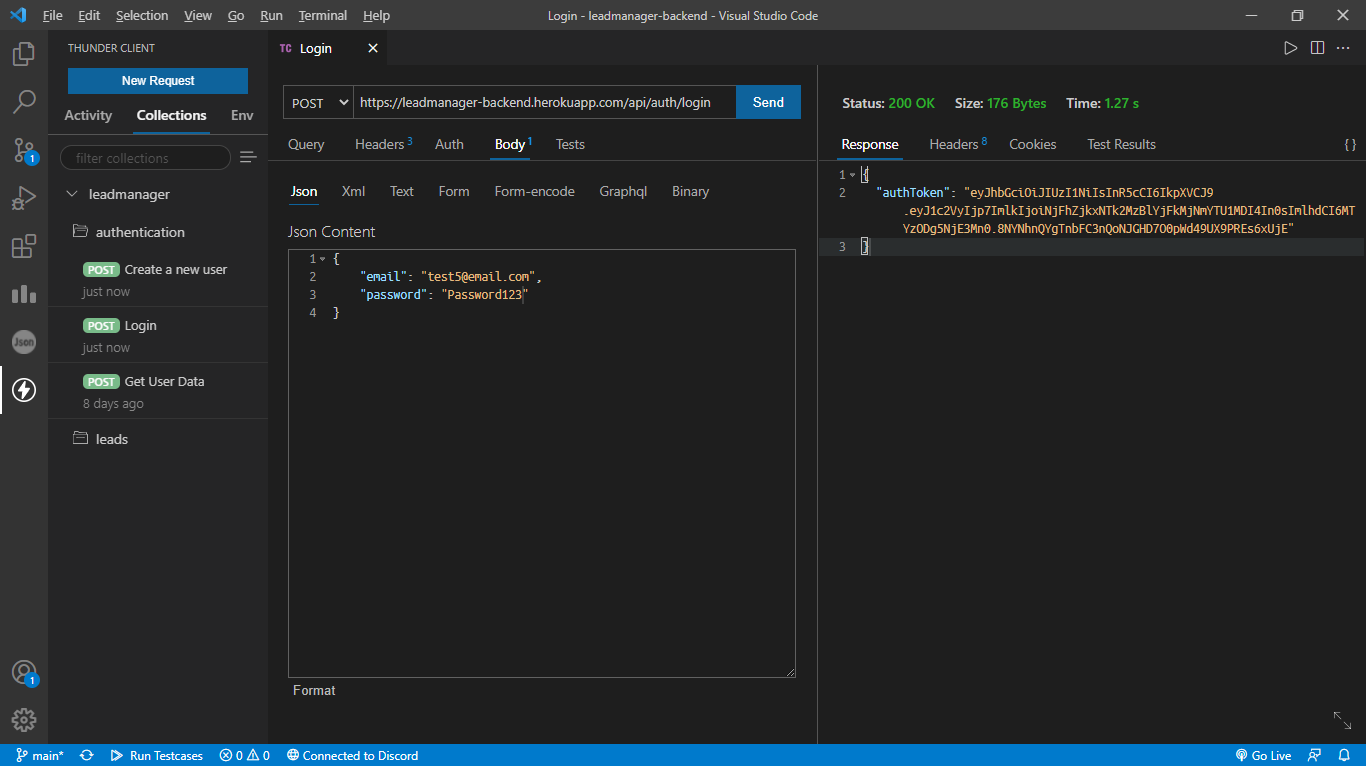Fold JSON body at line 1 arrow
The width and height of the screenshot is (1366, 766).
click(x=322, y=259)
